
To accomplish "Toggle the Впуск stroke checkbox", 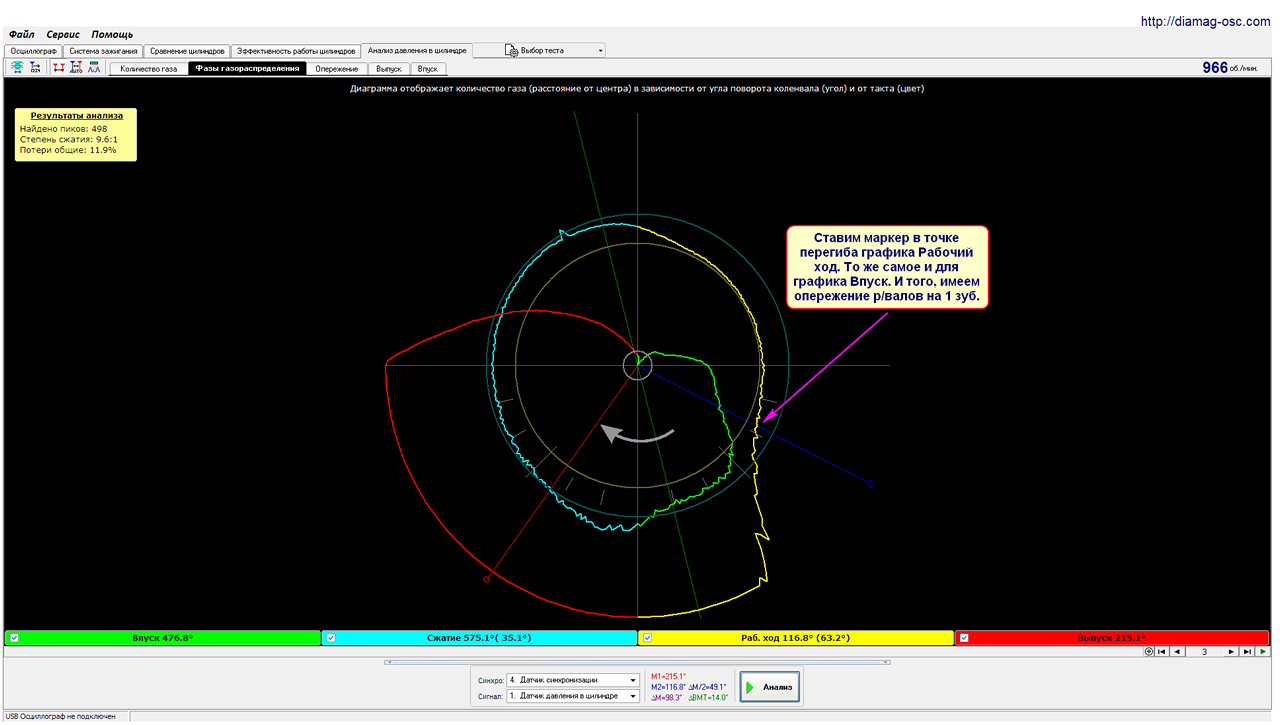I will 14,638.
